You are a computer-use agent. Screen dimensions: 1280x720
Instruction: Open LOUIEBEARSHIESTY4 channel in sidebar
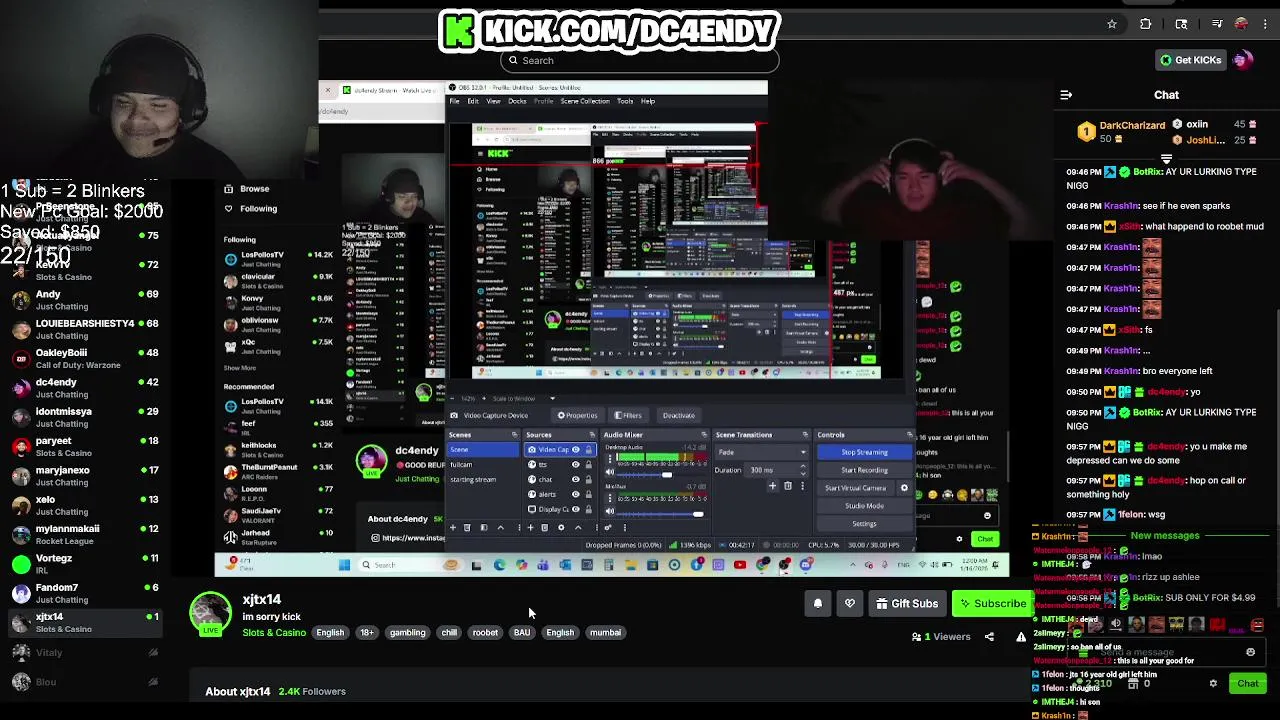pos(85,329)
